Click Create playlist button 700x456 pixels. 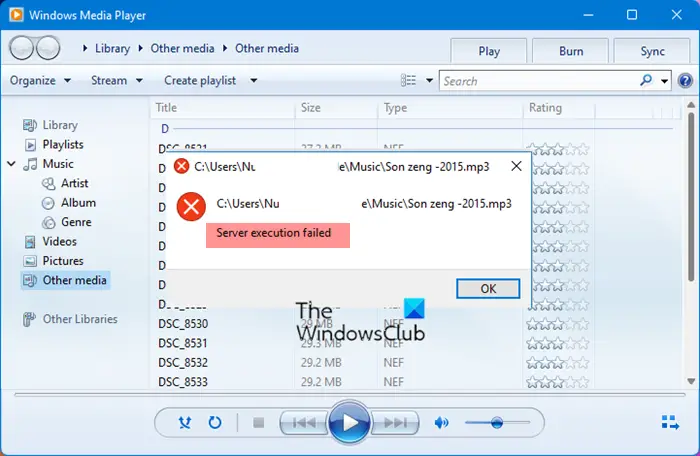[200, 80]
